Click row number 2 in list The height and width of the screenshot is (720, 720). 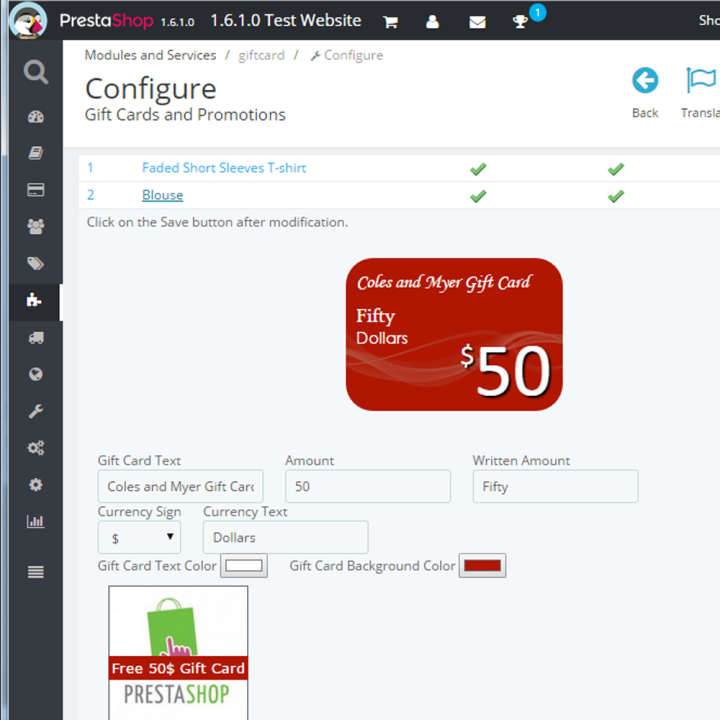click(90, 195)
